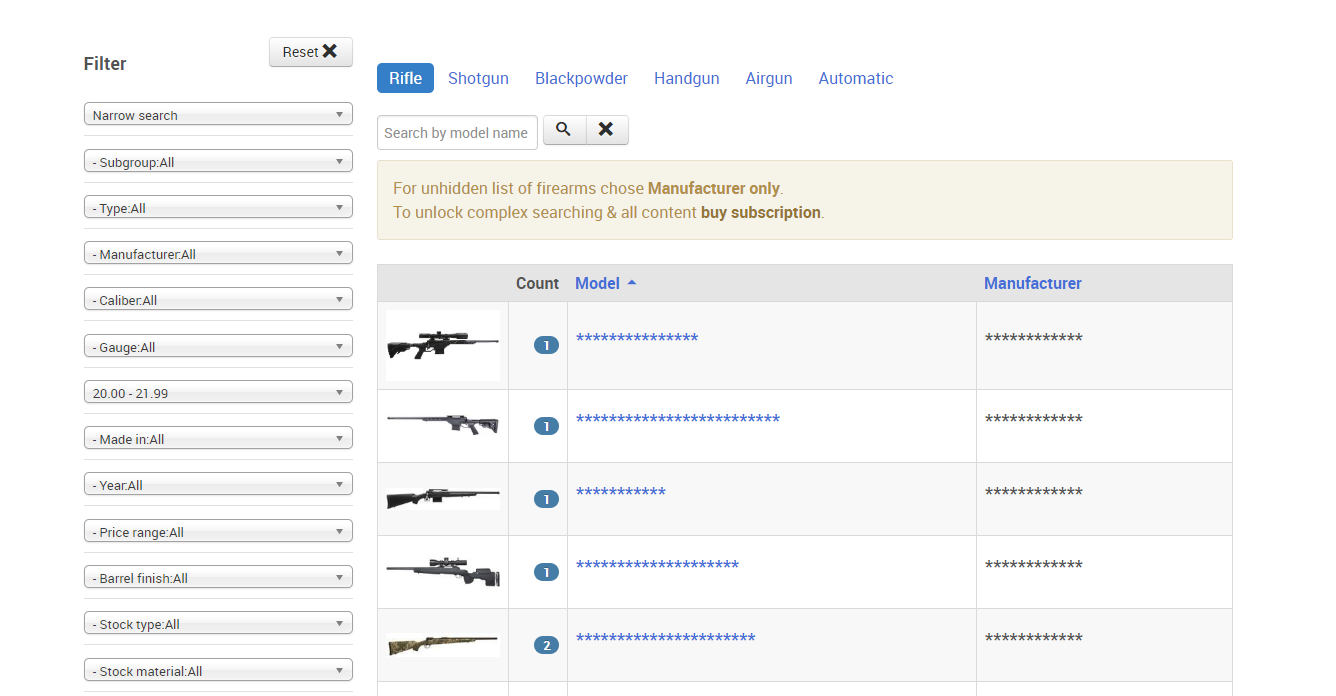The height and width of the screenshot is (696, 1336).
Task: Open the 20.00 - 21.99 range dropdown
Action: [x=218, y=392]
